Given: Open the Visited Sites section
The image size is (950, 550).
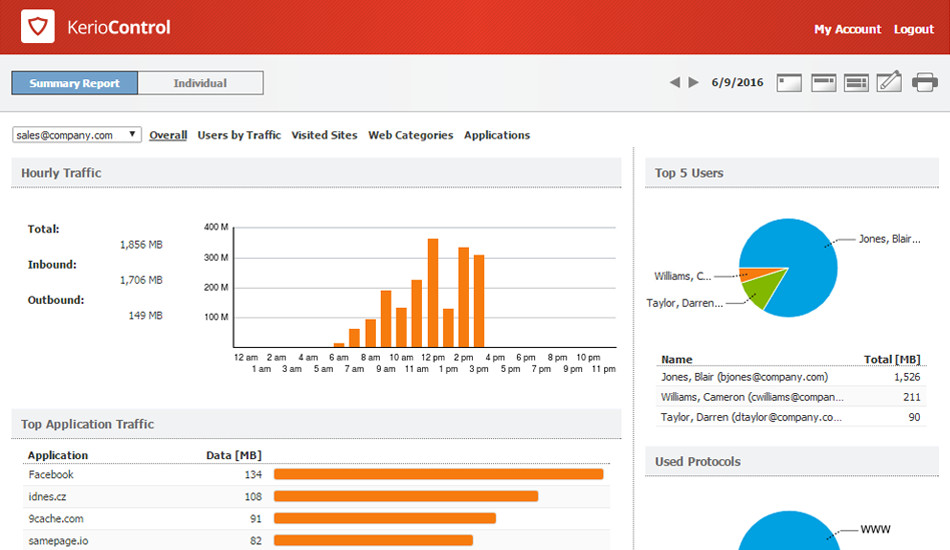Looking at the screenshot, I should click(x=324, y=135).
